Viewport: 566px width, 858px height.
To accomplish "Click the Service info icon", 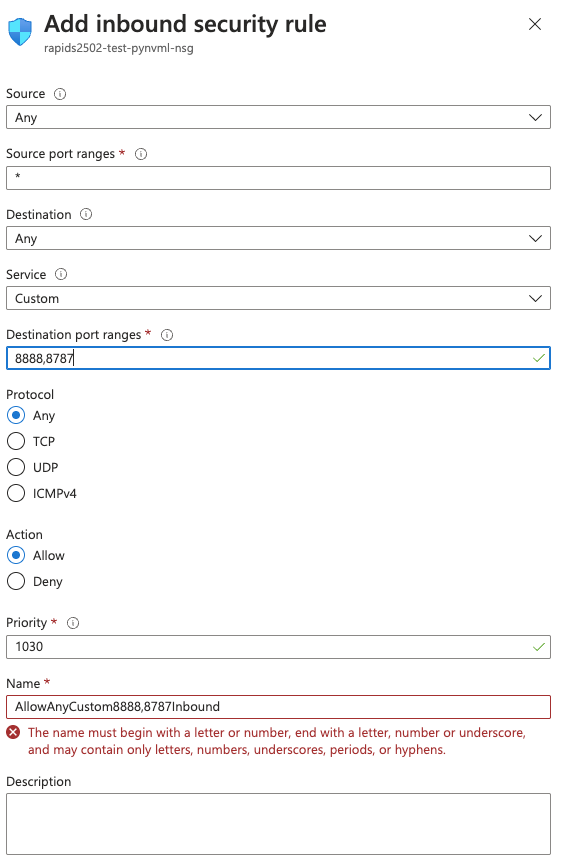I will (61, 274).
